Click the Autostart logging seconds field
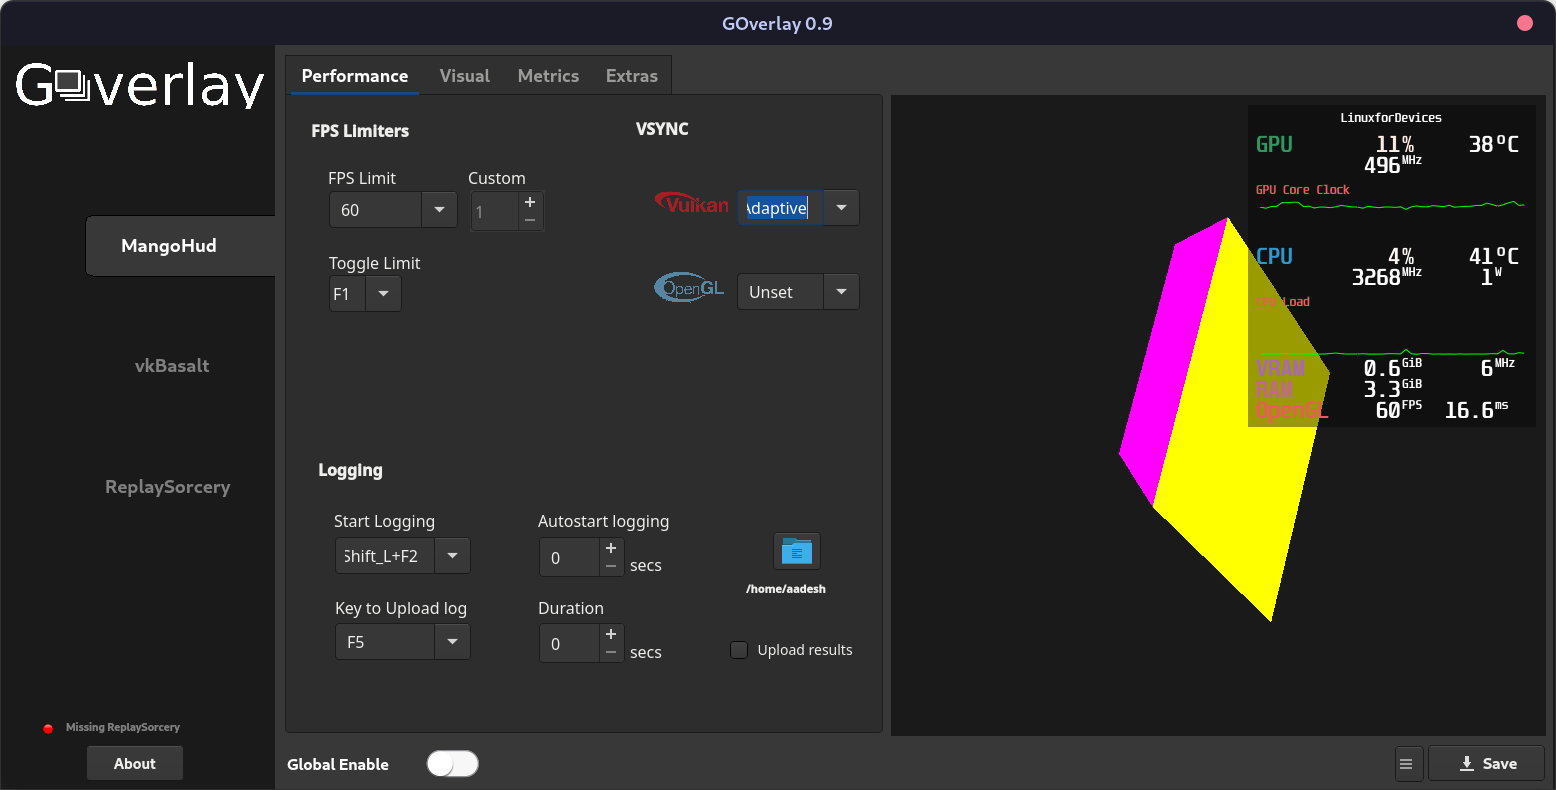 [x=570, y=557]
